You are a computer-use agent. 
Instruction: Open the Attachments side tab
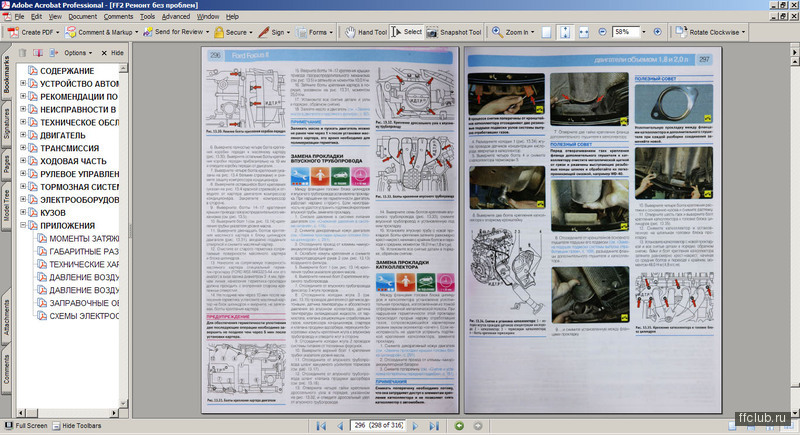pos(6,316)
